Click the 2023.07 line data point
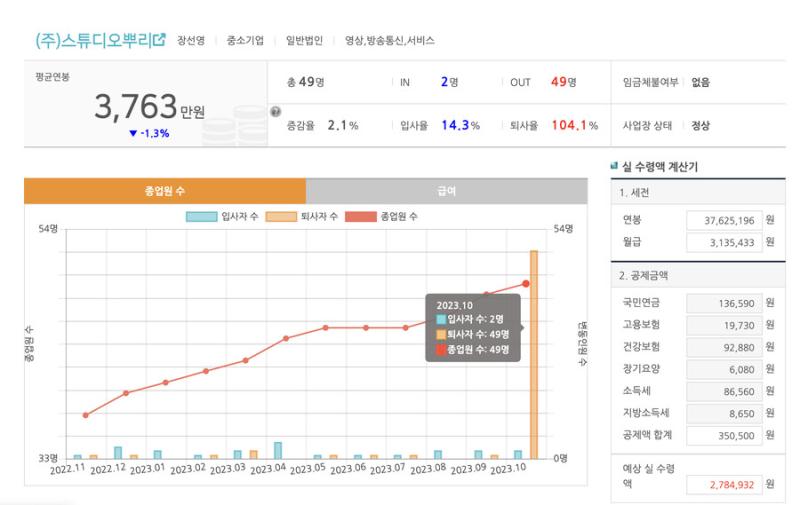Viewport: 800px width, 505px height. tap(406, 327)
